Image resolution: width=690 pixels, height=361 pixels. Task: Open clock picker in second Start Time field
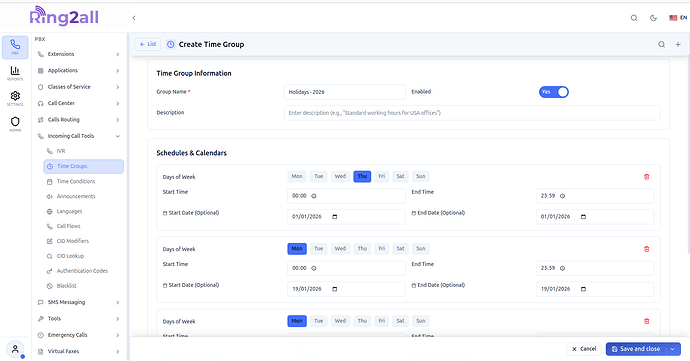[x=314, y=268]
